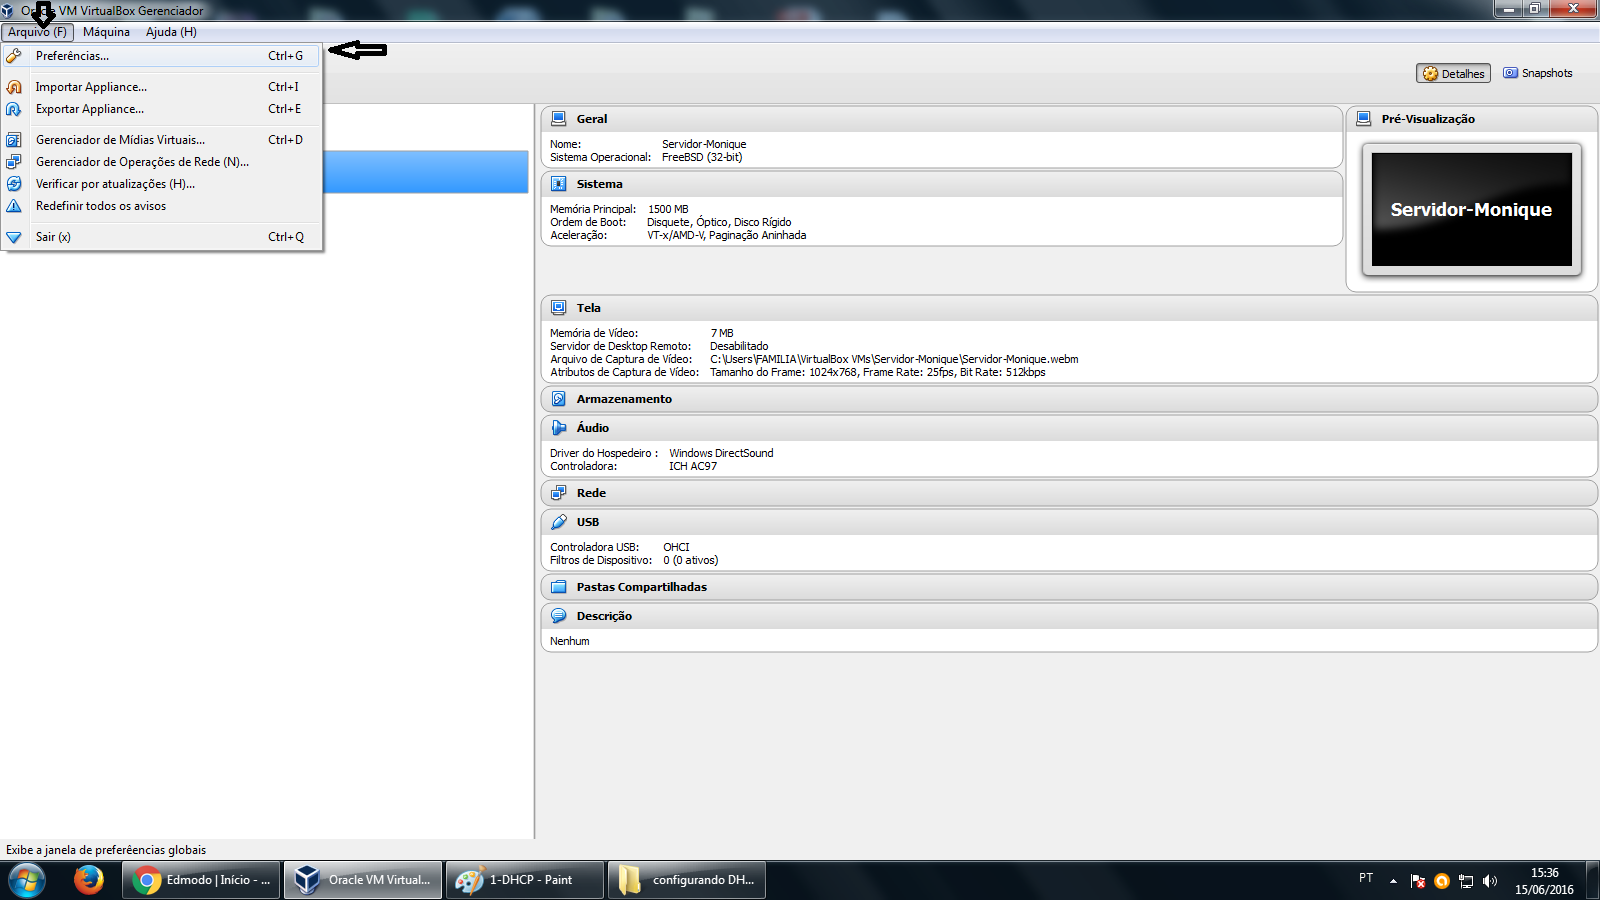Click the Nenhum description text
Viewport: 1600px width, 900px height.
click(x=569, y=641)
